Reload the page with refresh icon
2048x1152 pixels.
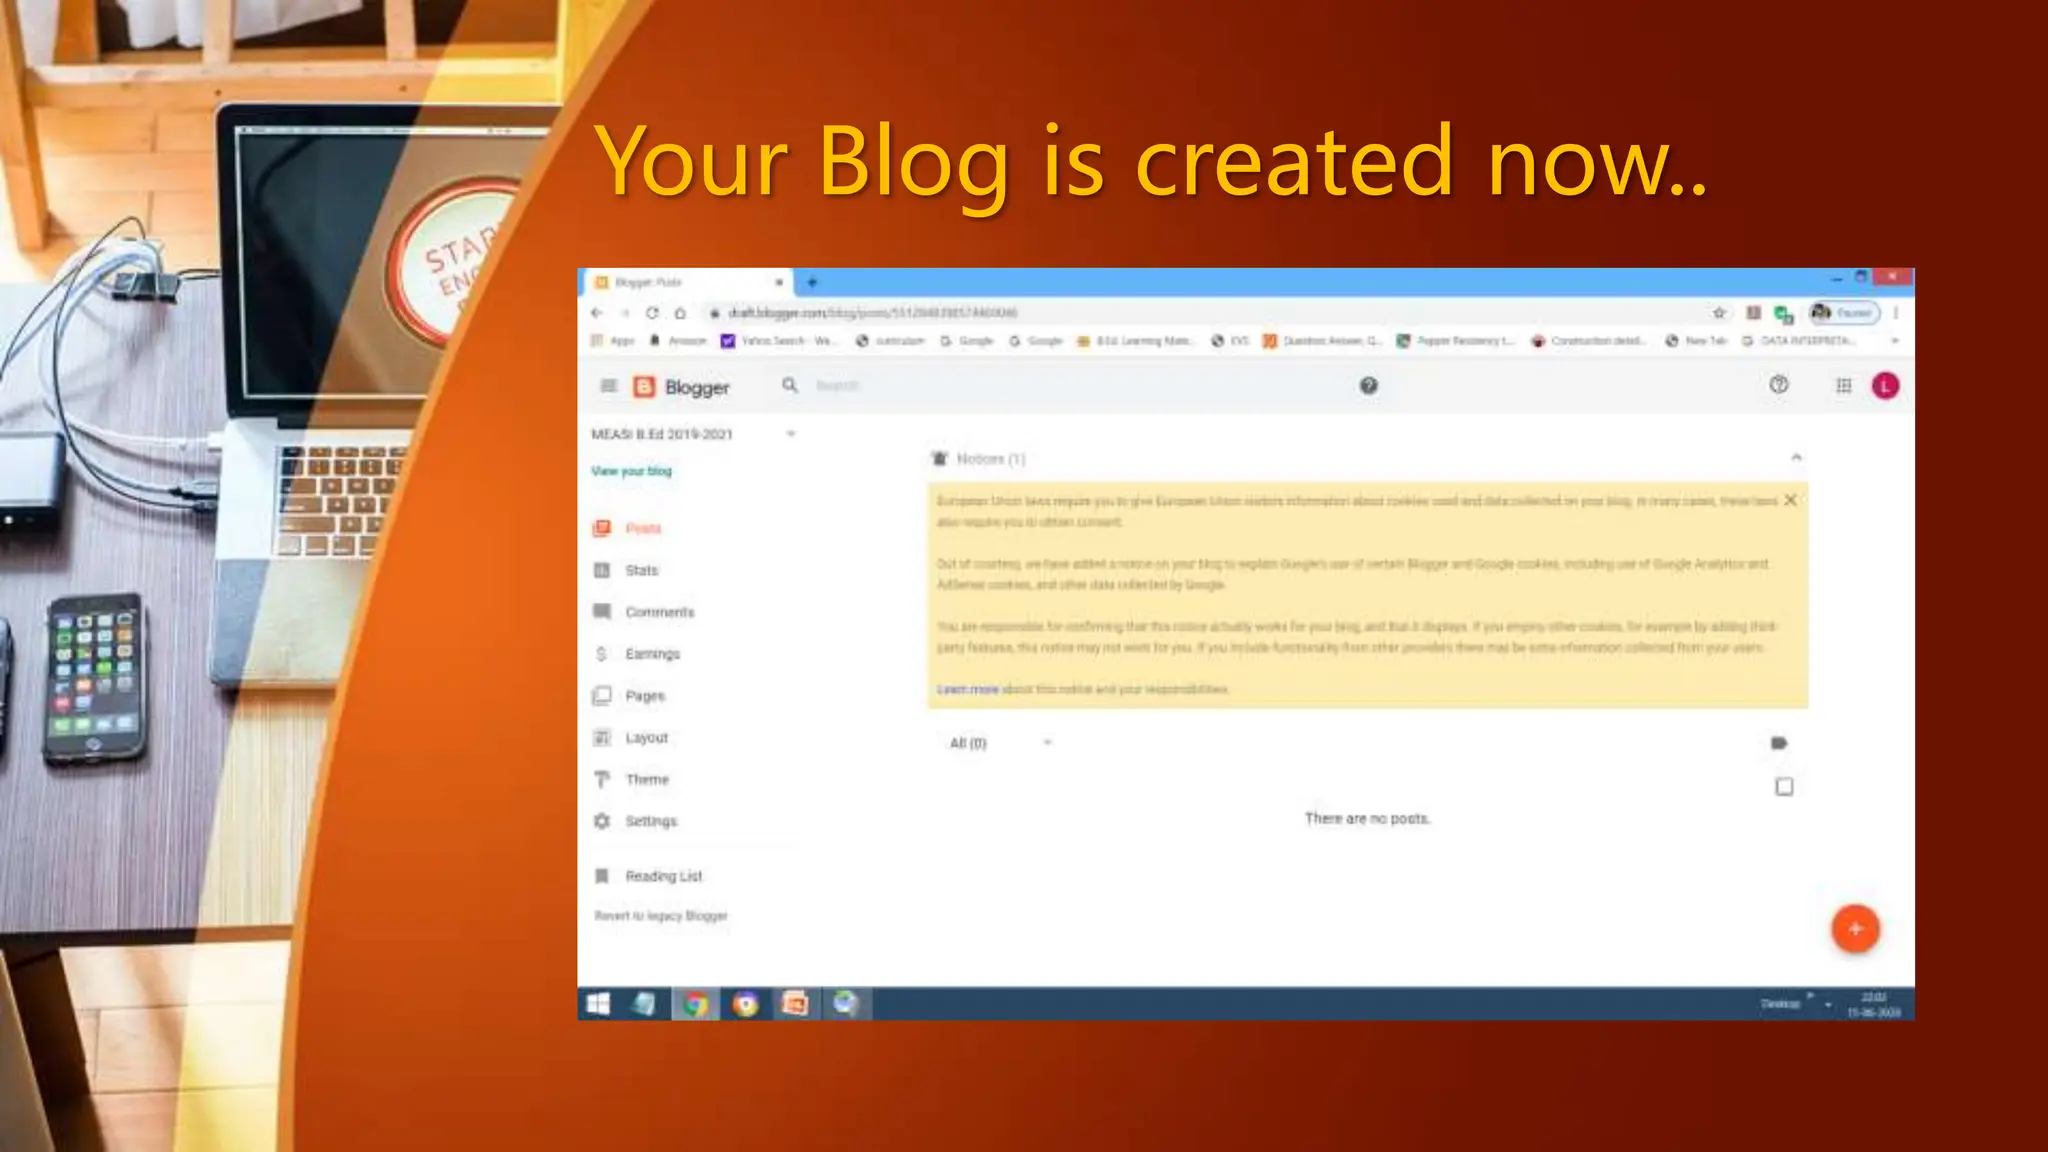tap(652, 313)
